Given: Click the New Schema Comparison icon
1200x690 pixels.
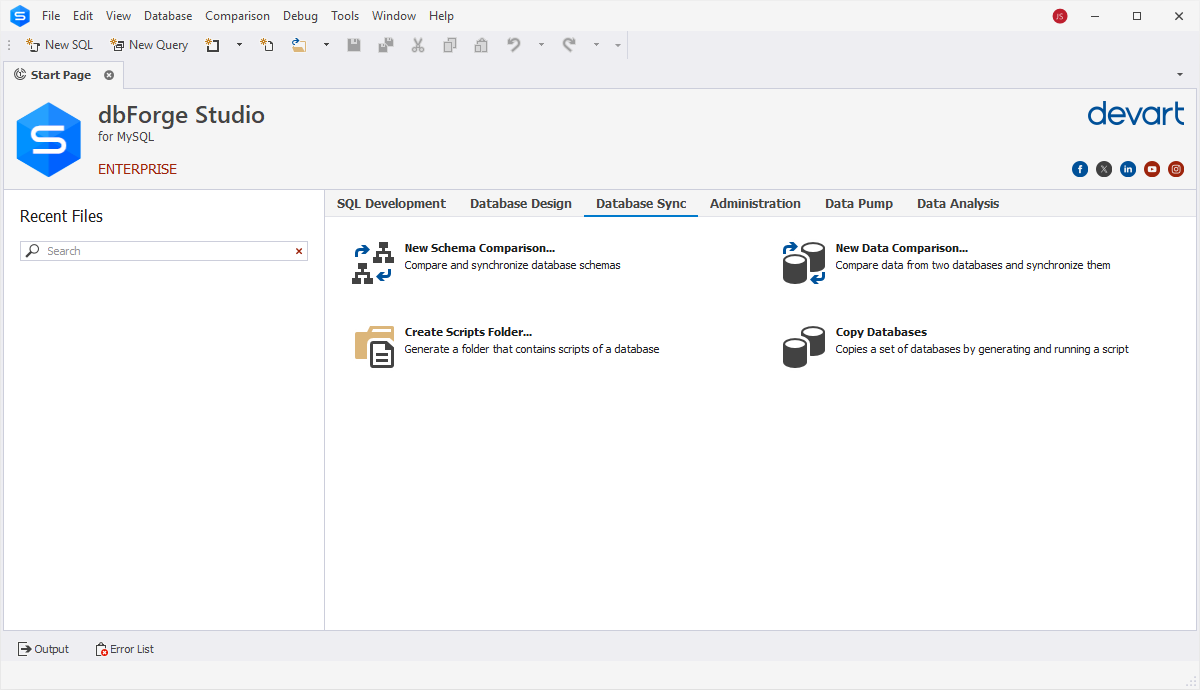Looking at the screenshot, I should click(x=373, y=263).
